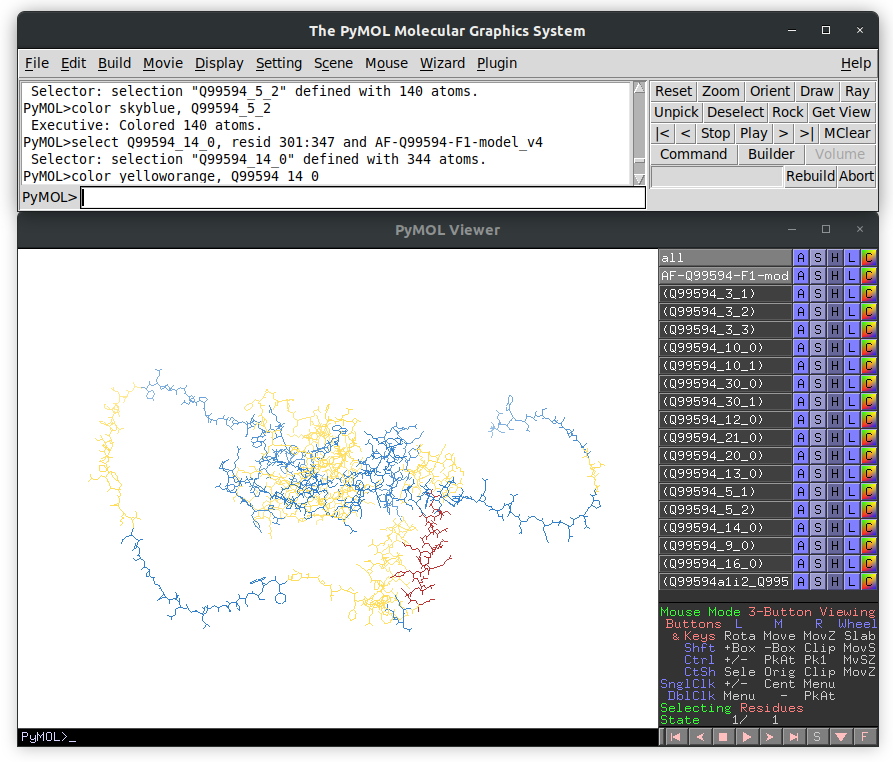Viewport: 893px width, 762px height.
Task: Focus the PyMOL> command input field
Action: (x=363, y=198)
